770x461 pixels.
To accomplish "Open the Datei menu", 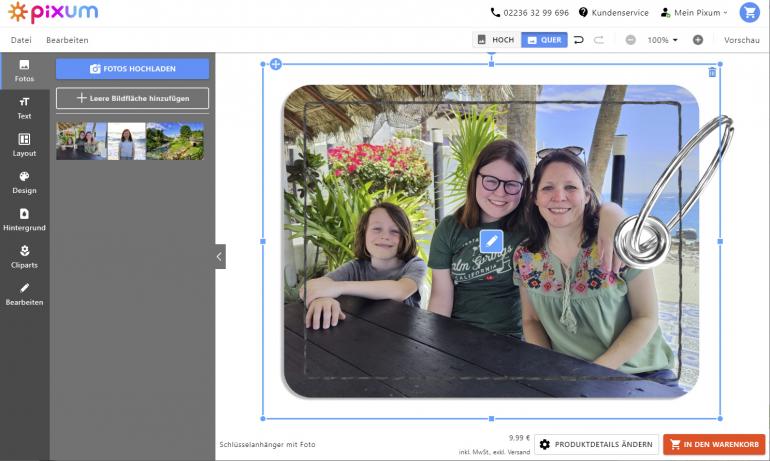I will (x=21, y=40).
